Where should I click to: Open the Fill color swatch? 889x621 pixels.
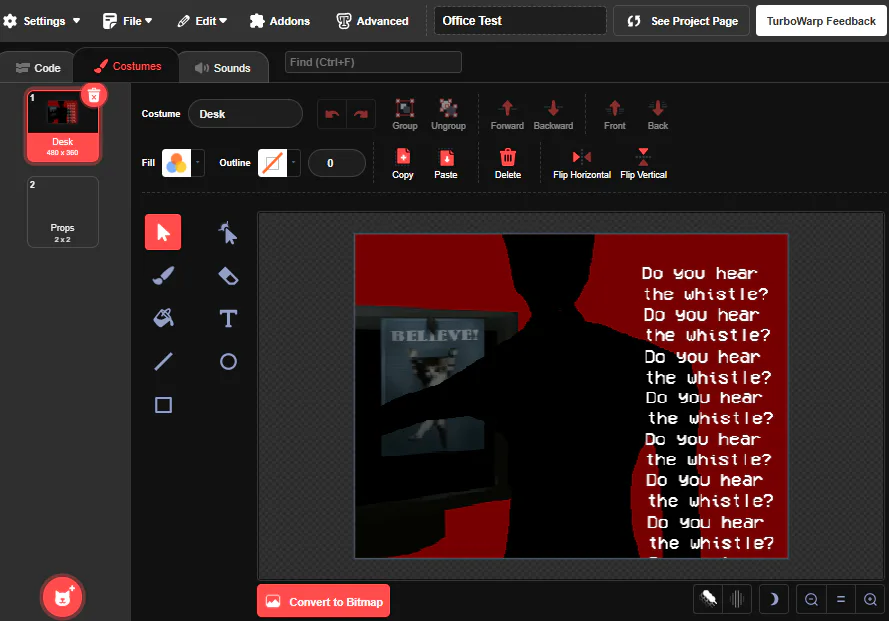click(176, 163)
